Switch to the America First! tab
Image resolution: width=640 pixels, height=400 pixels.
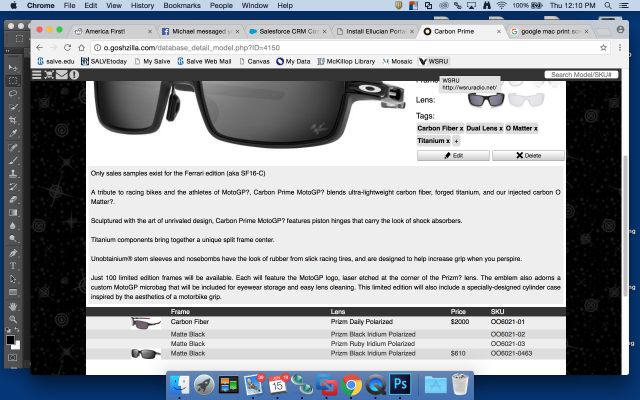112,31
